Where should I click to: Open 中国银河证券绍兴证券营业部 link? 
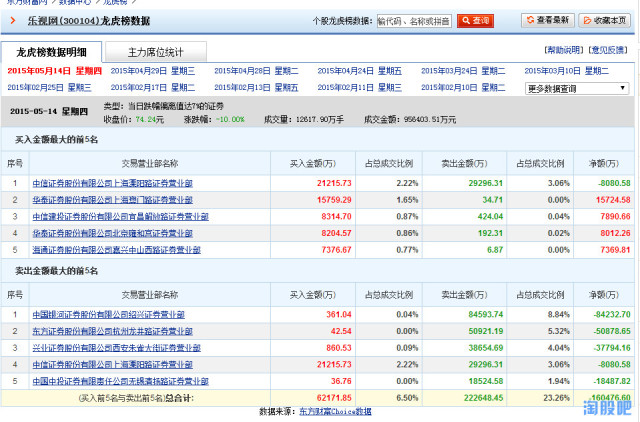pos(108,315)
